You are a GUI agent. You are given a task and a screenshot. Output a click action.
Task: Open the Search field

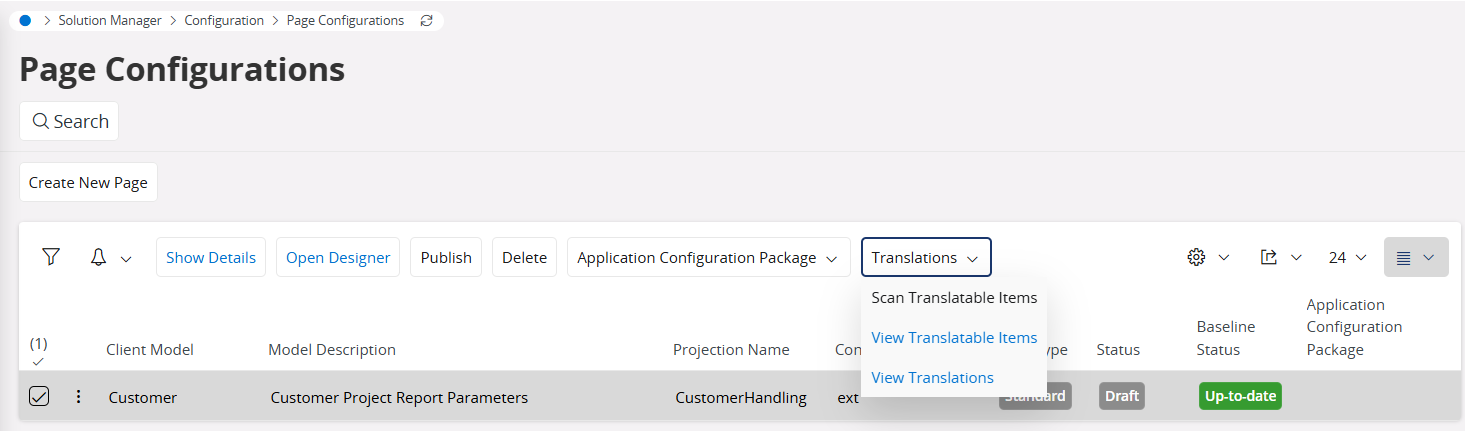tap(69, 121)
